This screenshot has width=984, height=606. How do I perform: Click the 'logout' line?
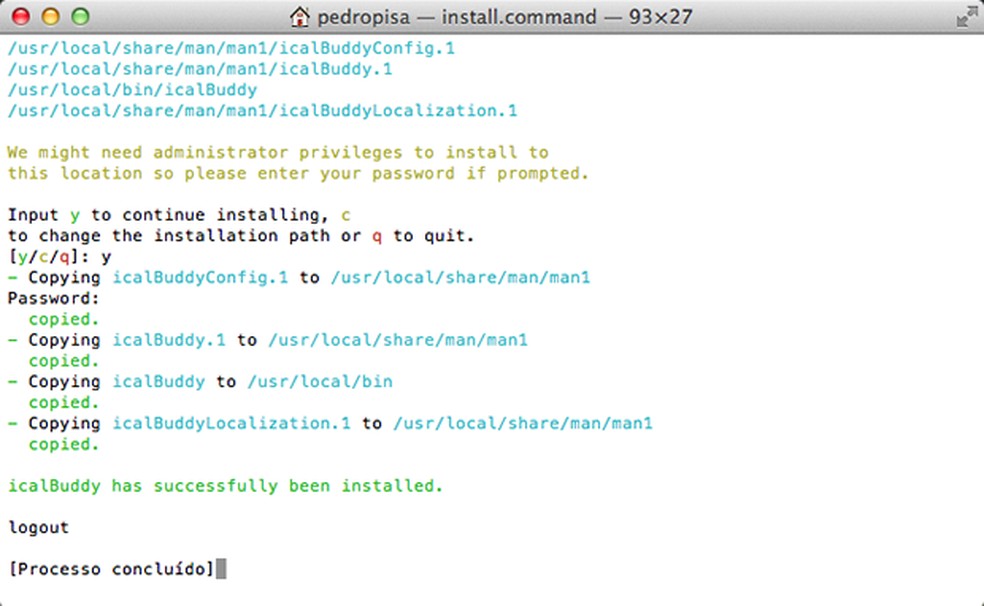pyautogui.click(x=38, y=528)
